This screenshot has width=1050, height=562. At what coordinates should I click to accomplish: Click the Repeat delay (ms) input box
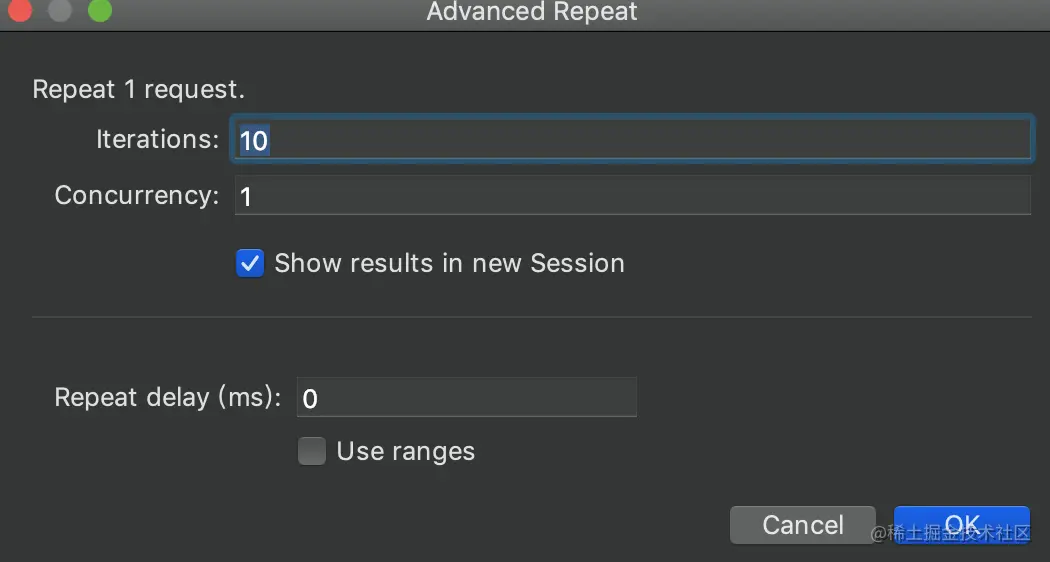click(x=466, y=398)
